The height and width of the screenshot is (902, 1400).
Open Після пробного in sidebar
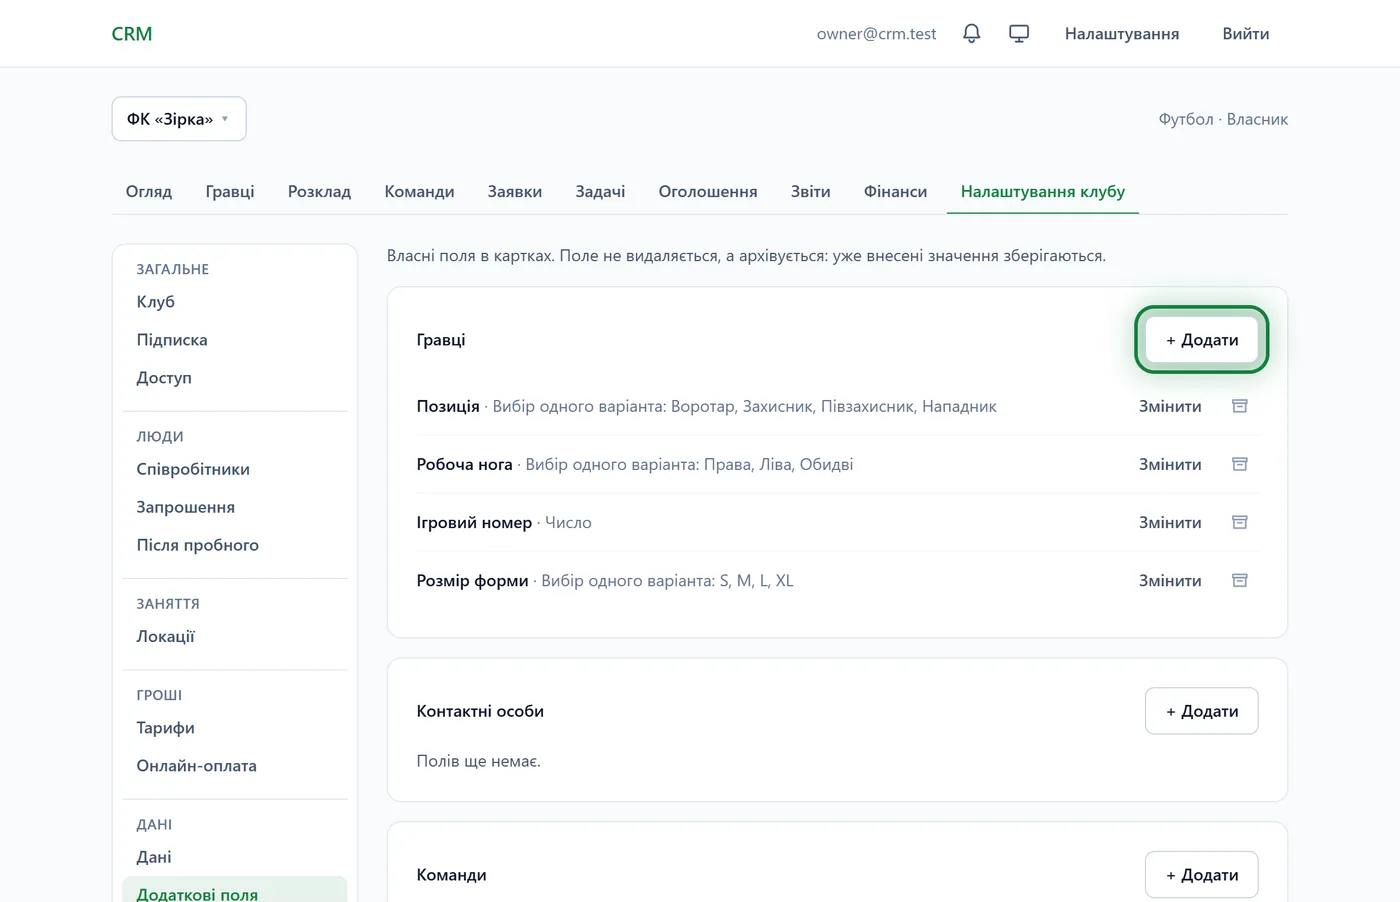235,545
